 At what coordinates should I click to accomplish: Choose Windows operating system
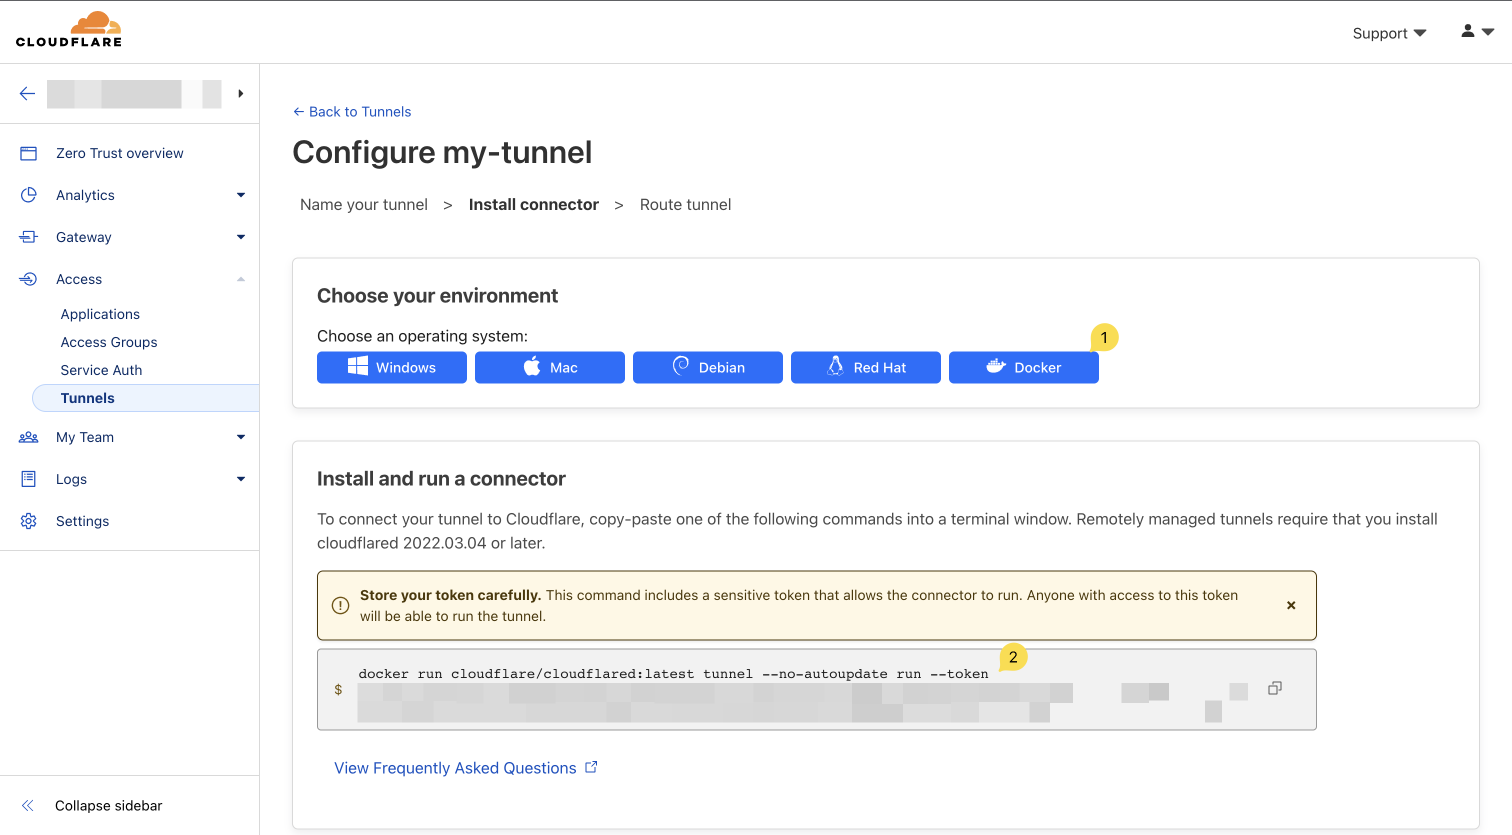click(392, 367)
